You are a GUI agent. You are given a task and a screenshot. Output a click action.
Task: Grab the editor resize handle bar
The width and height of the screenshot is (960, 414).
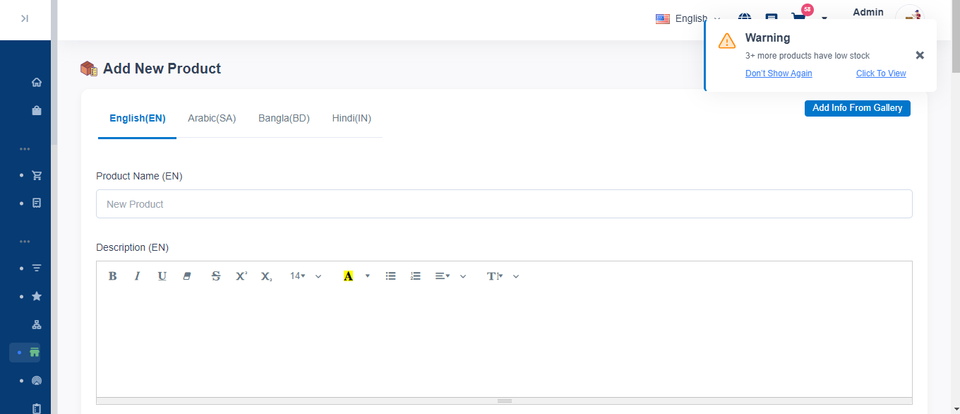tap(504, 401)
